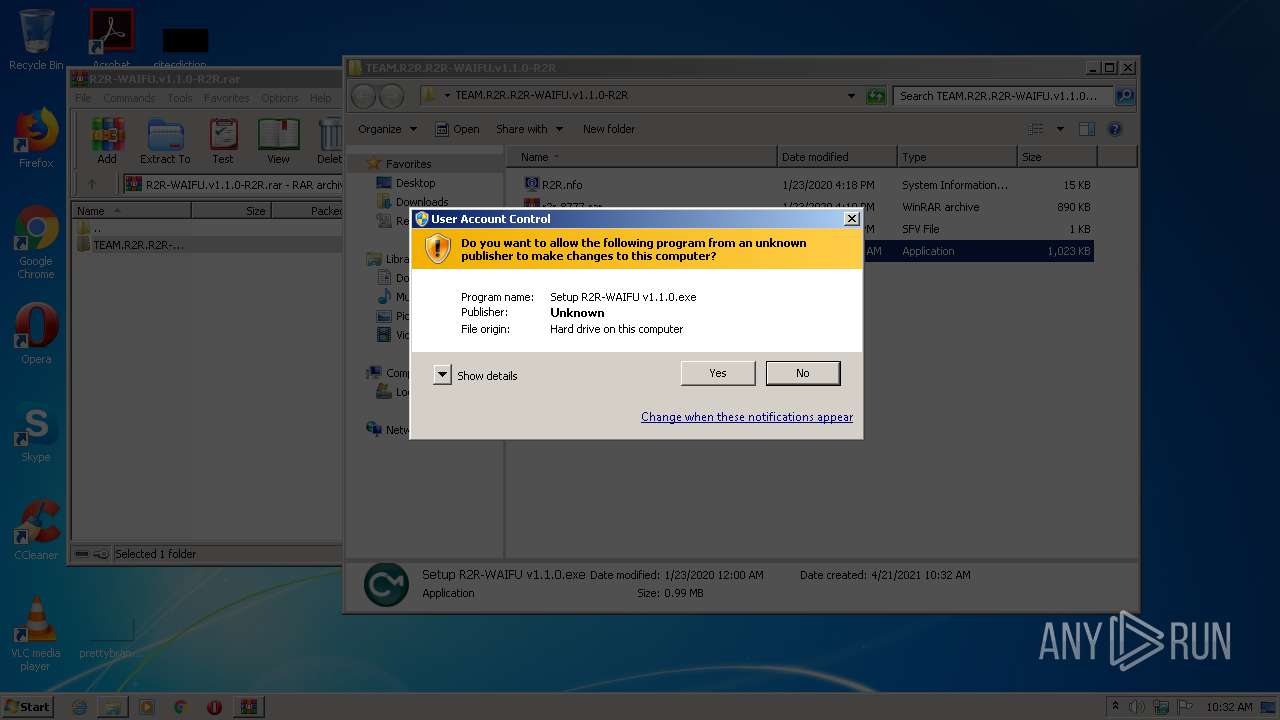Click the Chrome taskbar icon
The height and width of the screenshot is (720, 1280).
[x=181, y=707]
